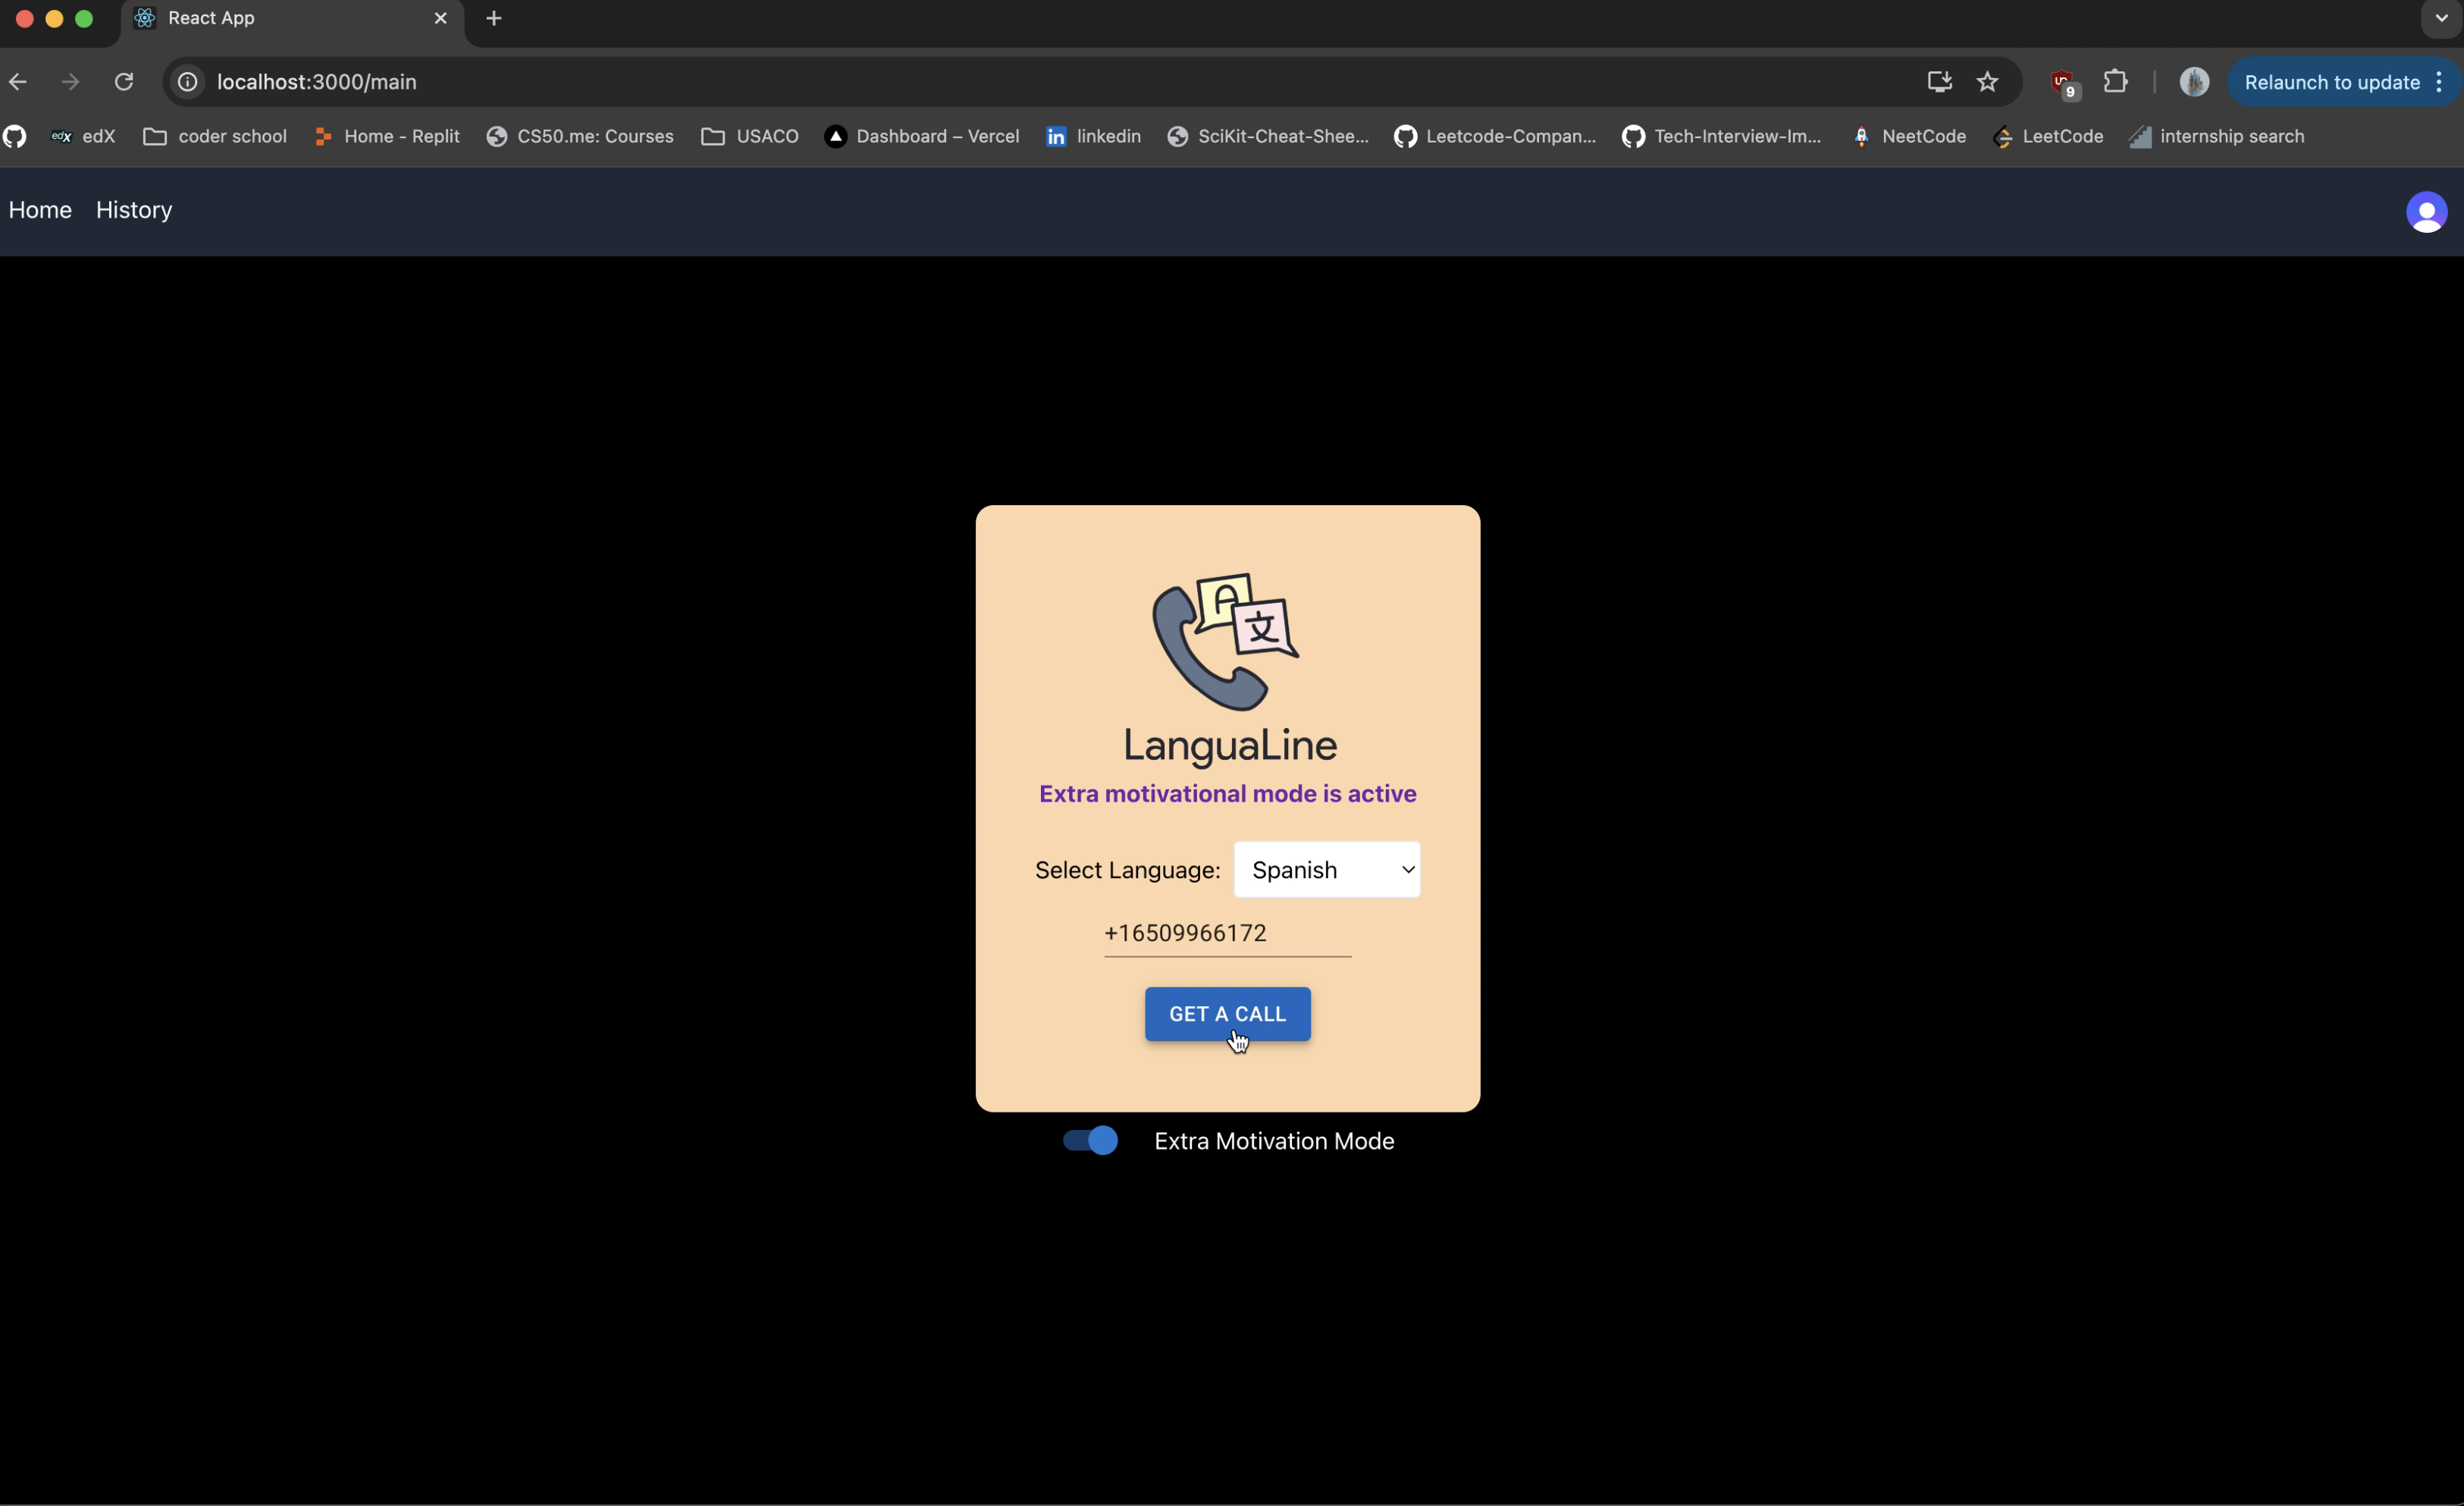2464x1506 pixels.
Task: Click the install app icon in address bar
Action: pos(1939,82)
